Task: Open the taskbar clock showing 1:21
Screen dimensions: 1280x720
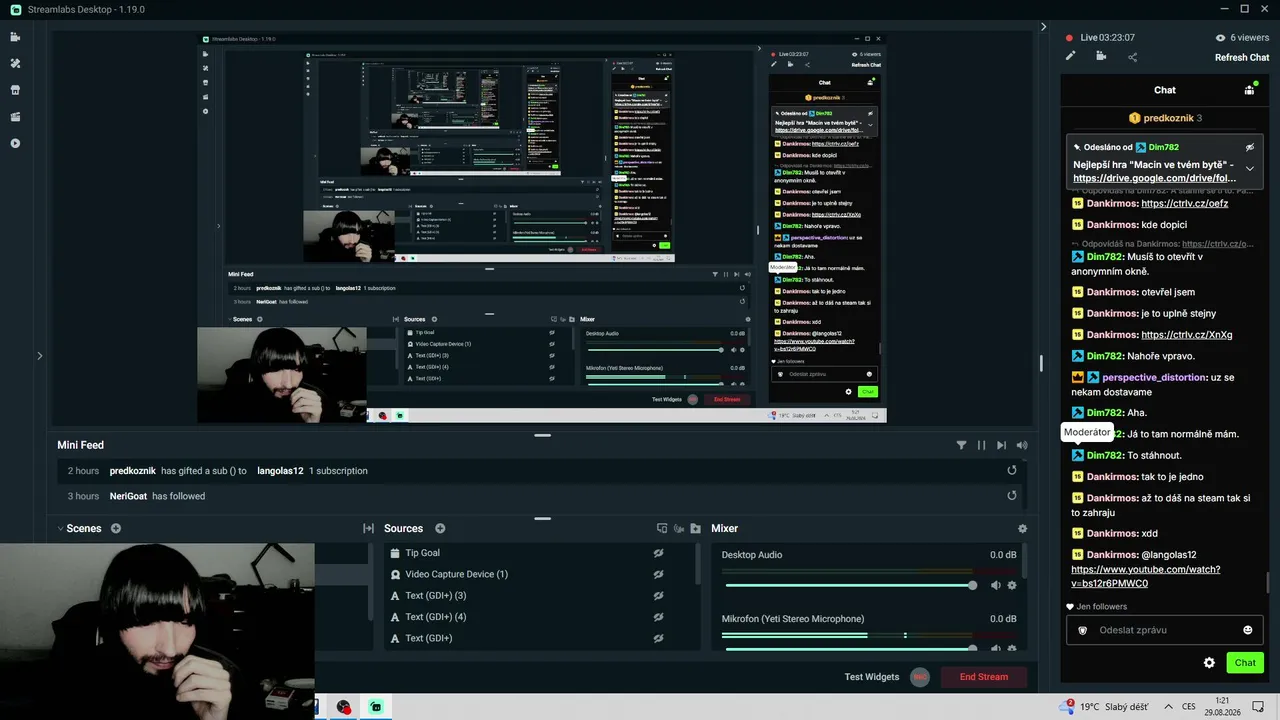Action: click(1222, 707)
